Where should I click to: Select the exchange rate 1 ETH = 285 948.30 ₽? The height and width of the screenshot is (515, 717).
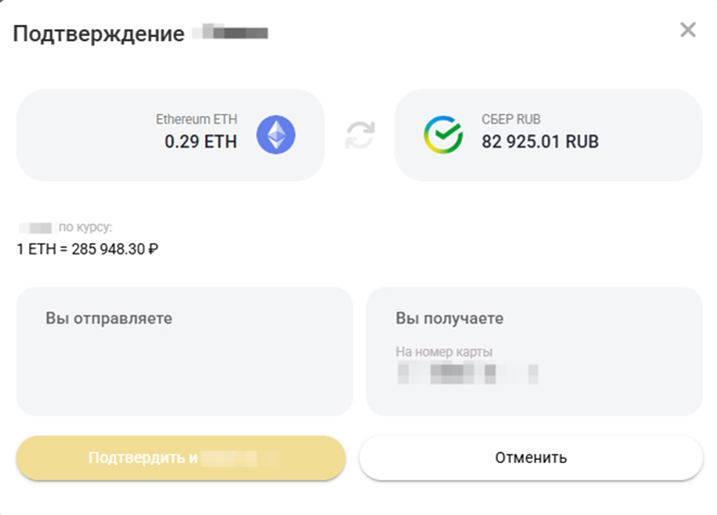tap(88, 248)
